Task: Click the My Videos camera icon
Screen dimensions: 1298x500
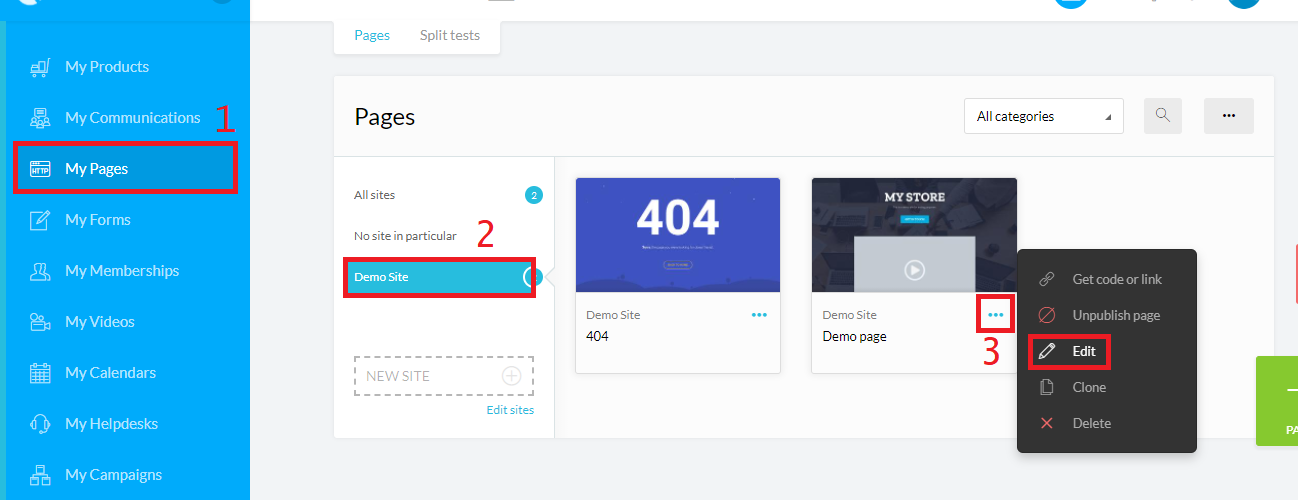Action: point(40,322)
